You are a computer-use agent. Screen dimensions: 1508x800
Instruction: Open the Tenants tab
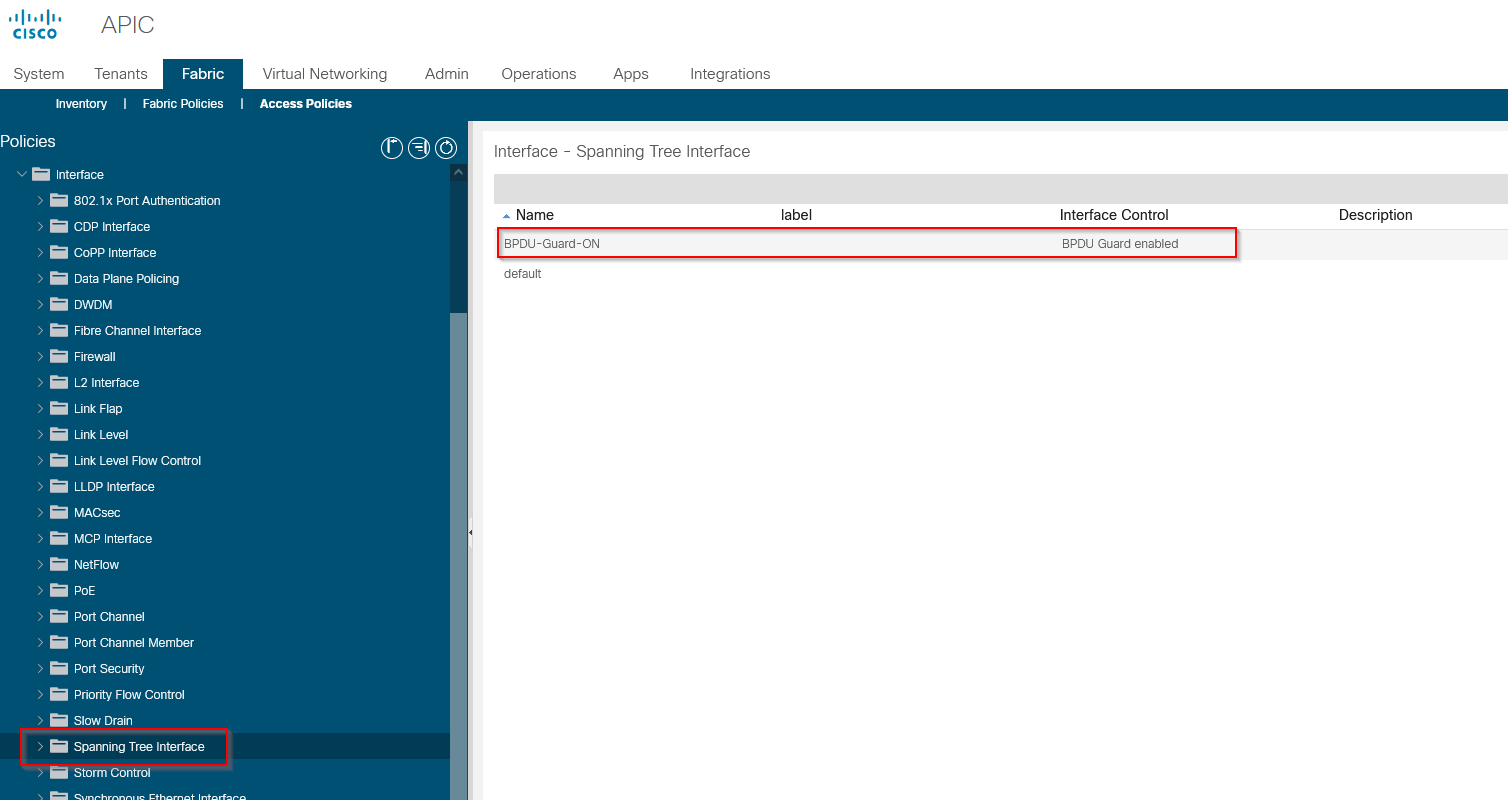(x=121, y=74)
